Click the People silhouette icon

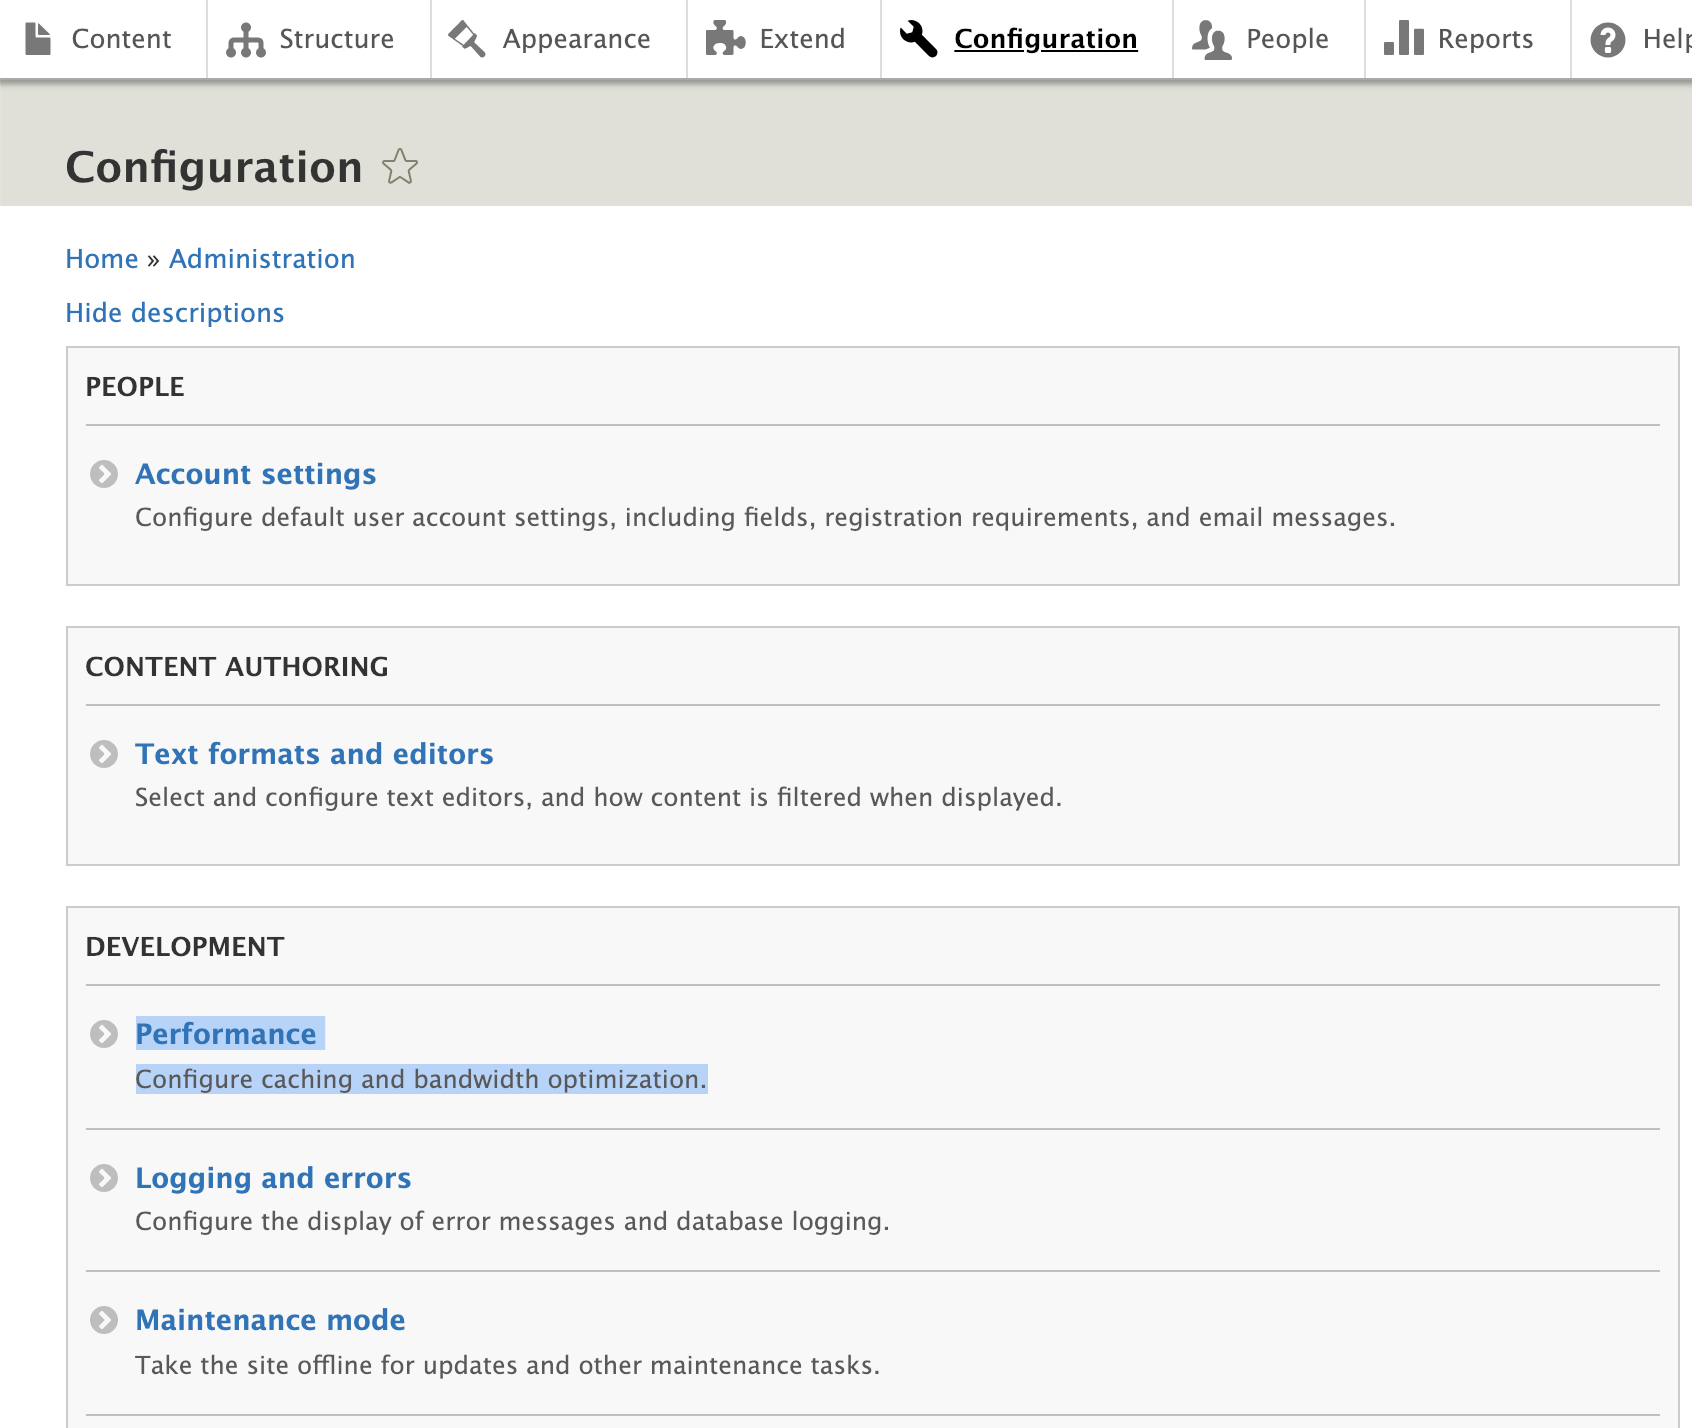(1211, 40)
